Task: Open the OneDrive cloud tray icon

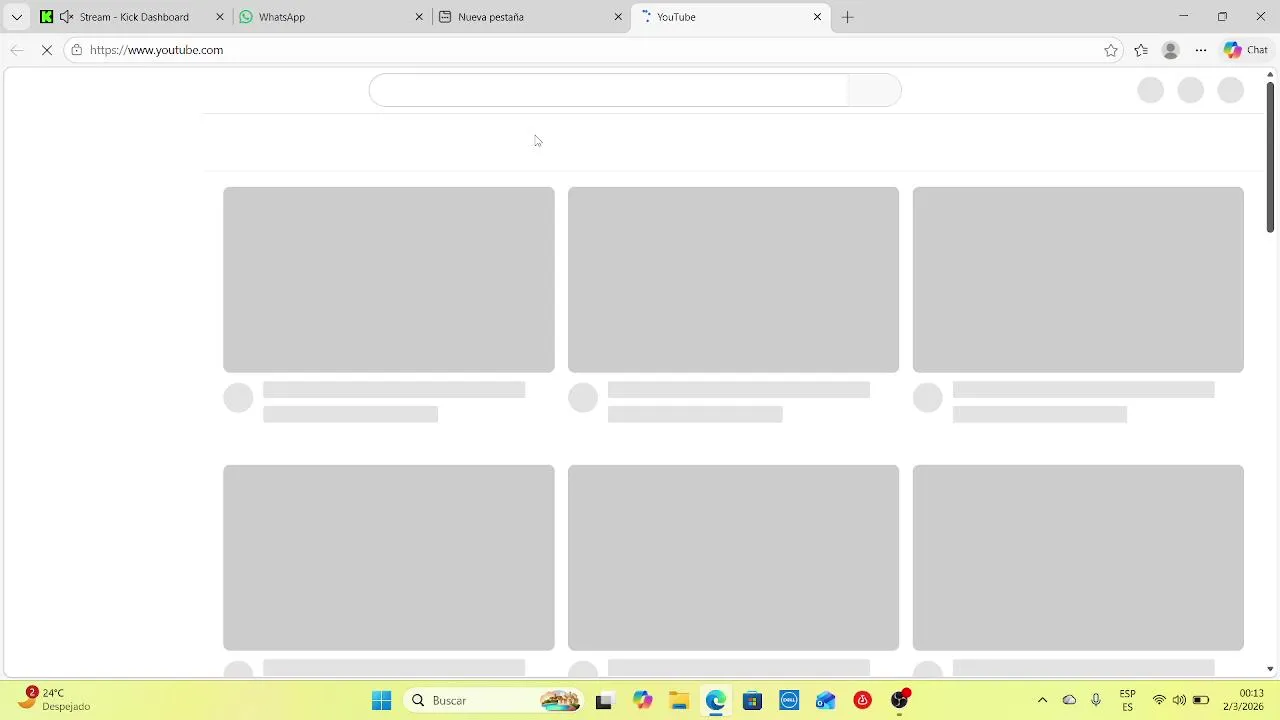Action: click(1069, 700)
